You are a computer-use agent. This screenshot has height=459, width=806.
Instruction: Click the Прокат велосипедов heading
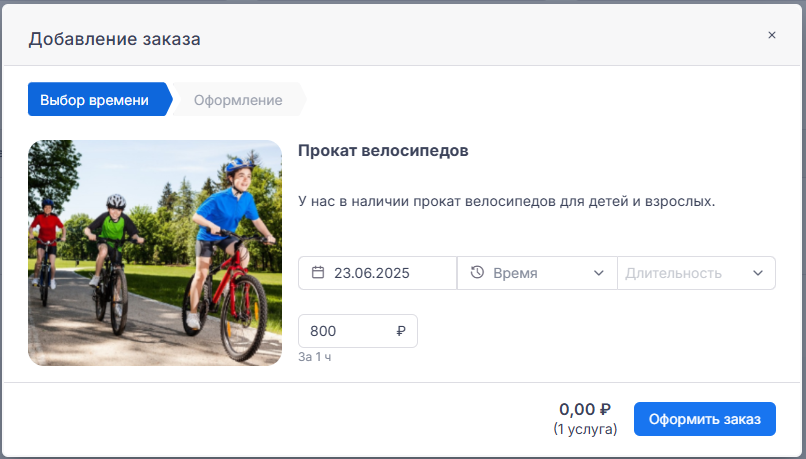coord(383,151)
